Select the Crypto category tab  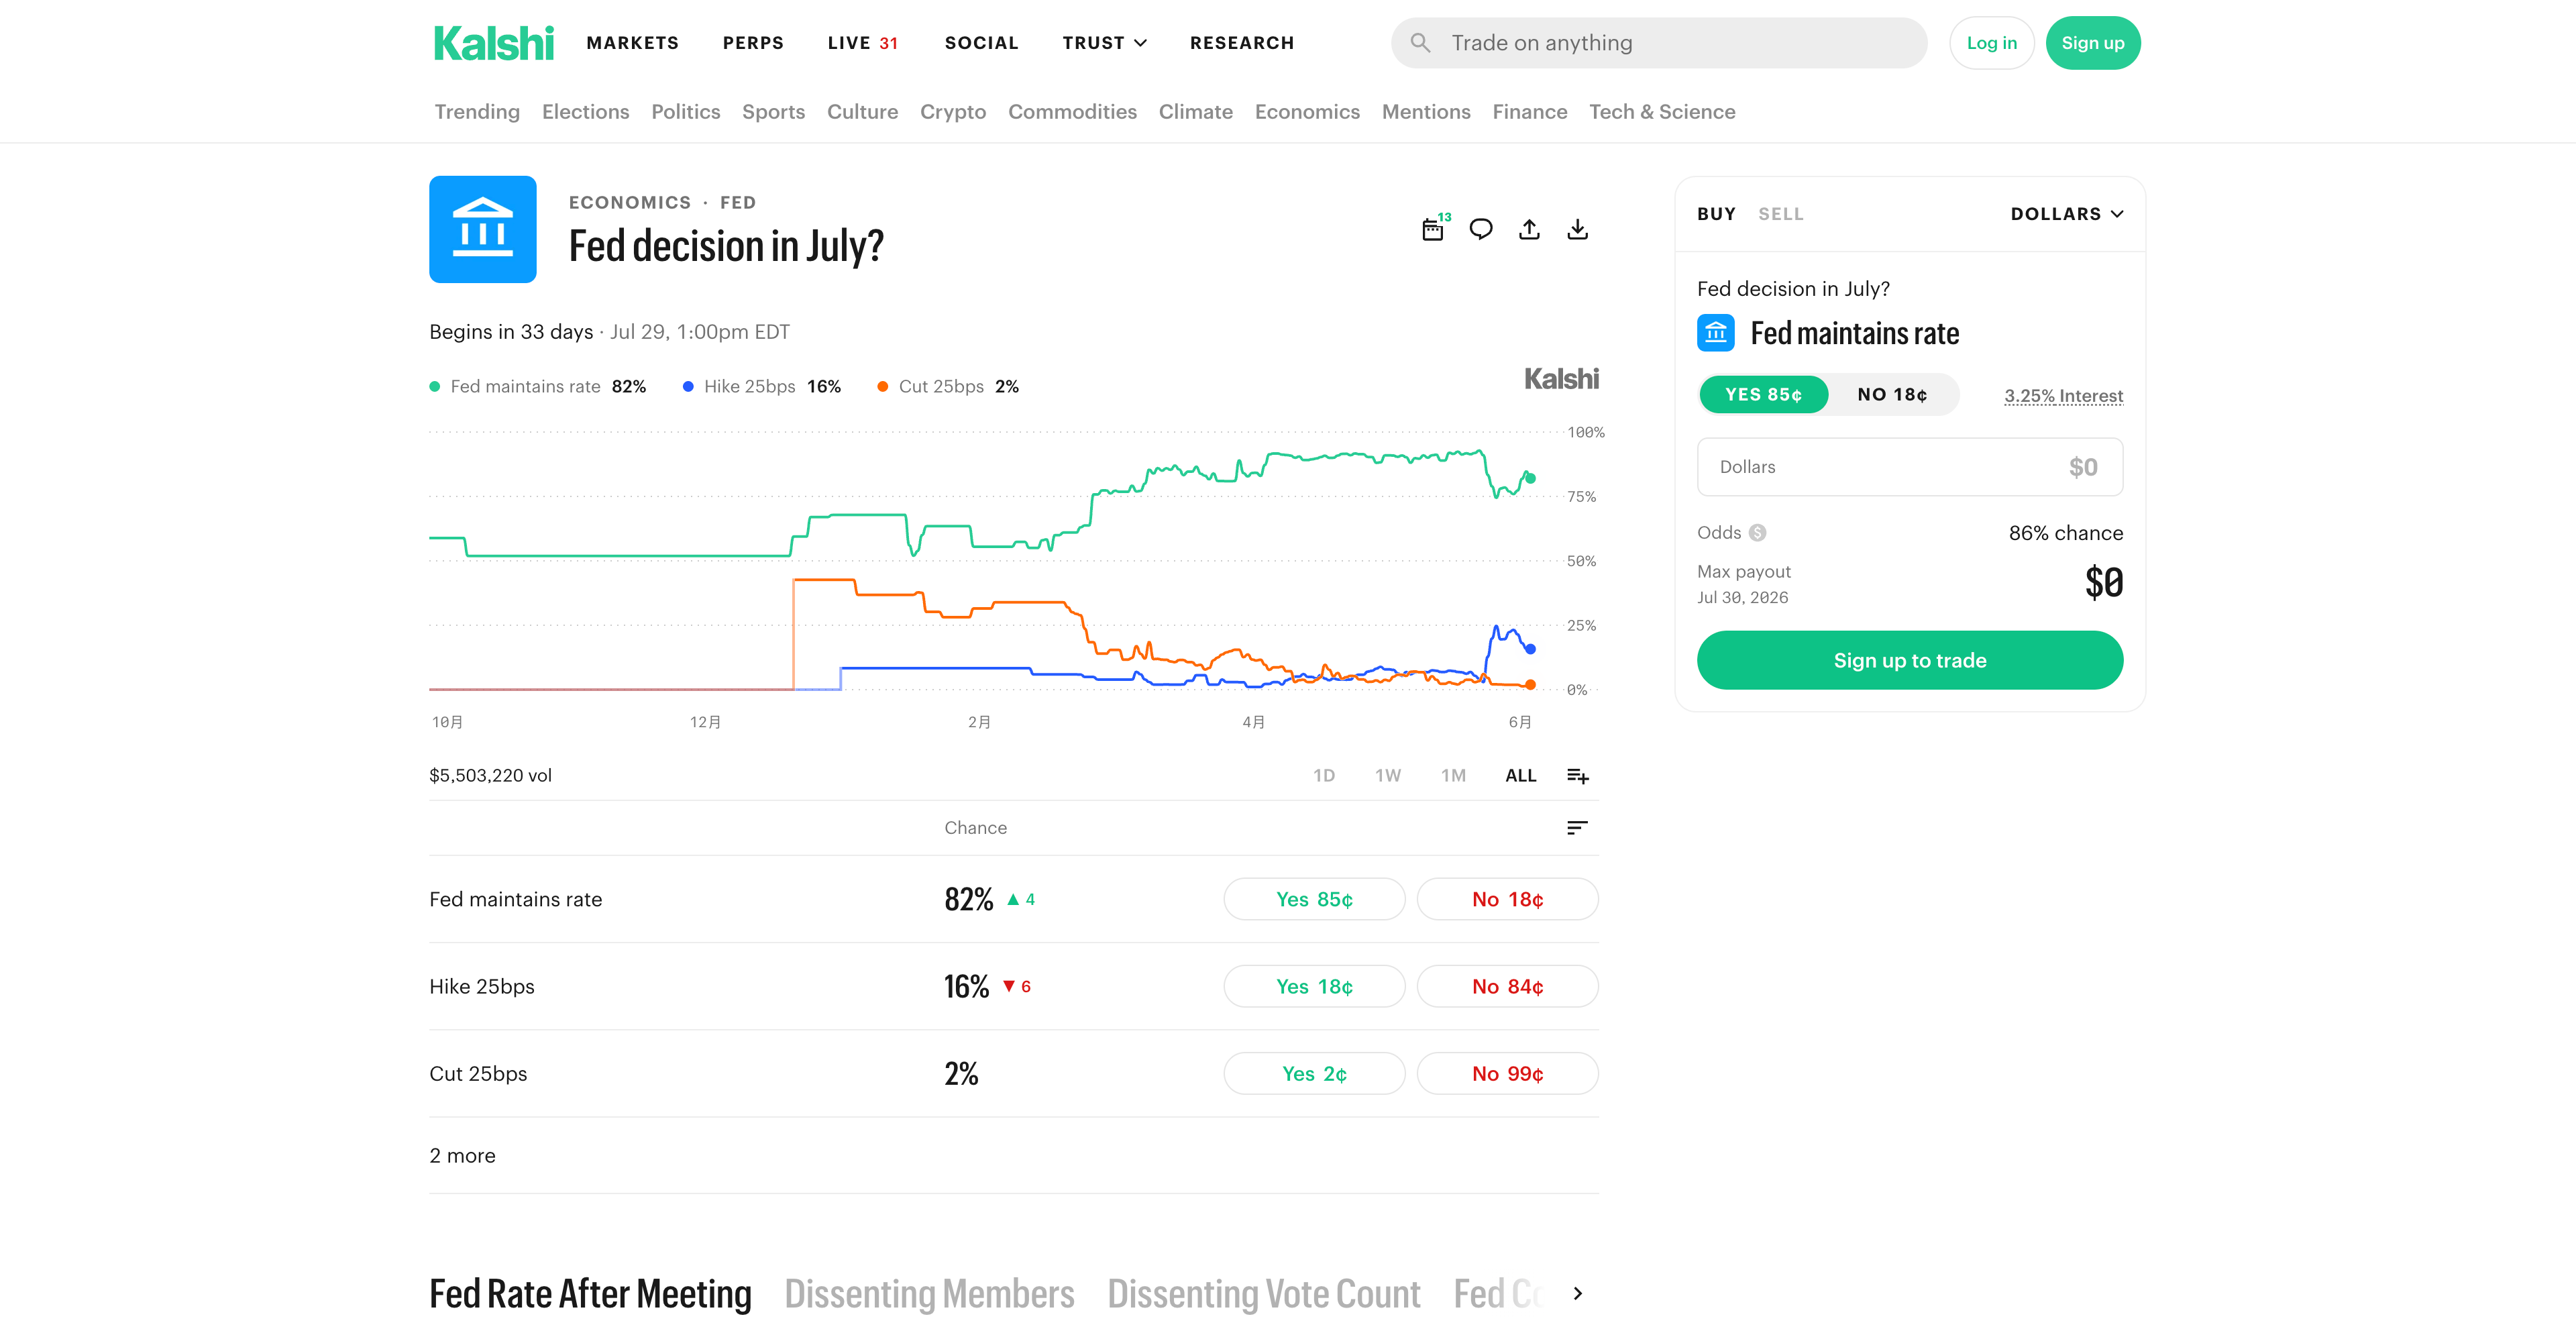tap(952, 112)
